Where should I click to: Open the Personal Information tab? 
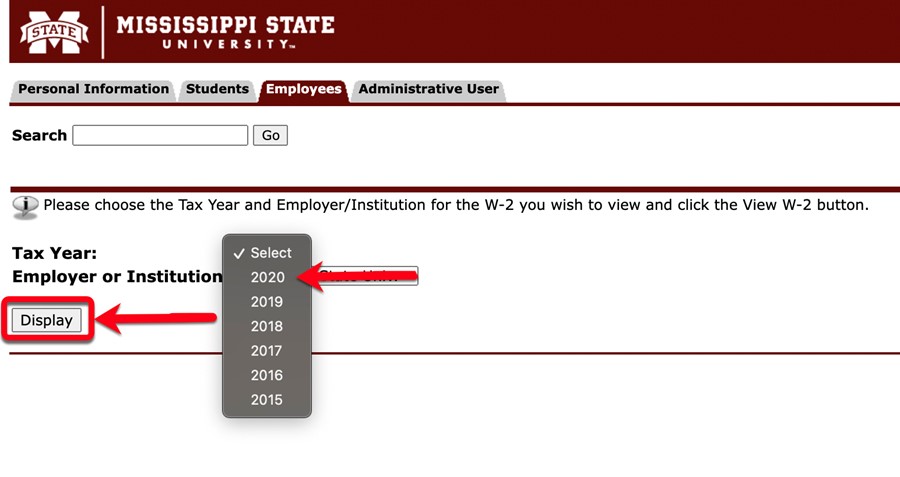93,89
